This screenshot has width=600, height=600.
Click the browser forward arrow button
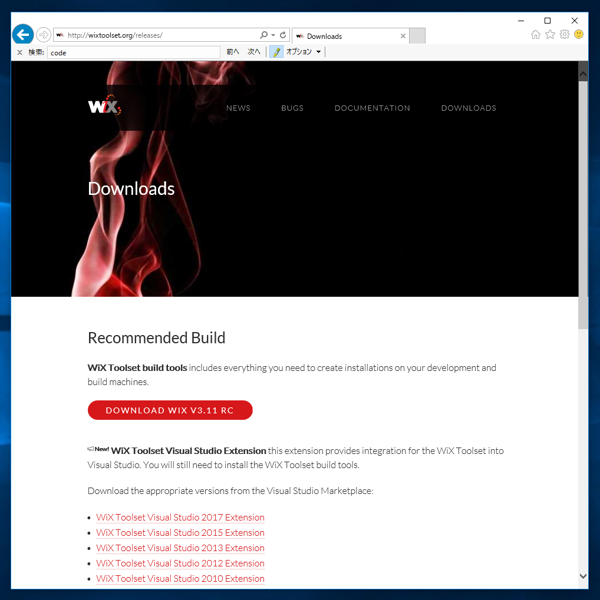tap(44, 35)
